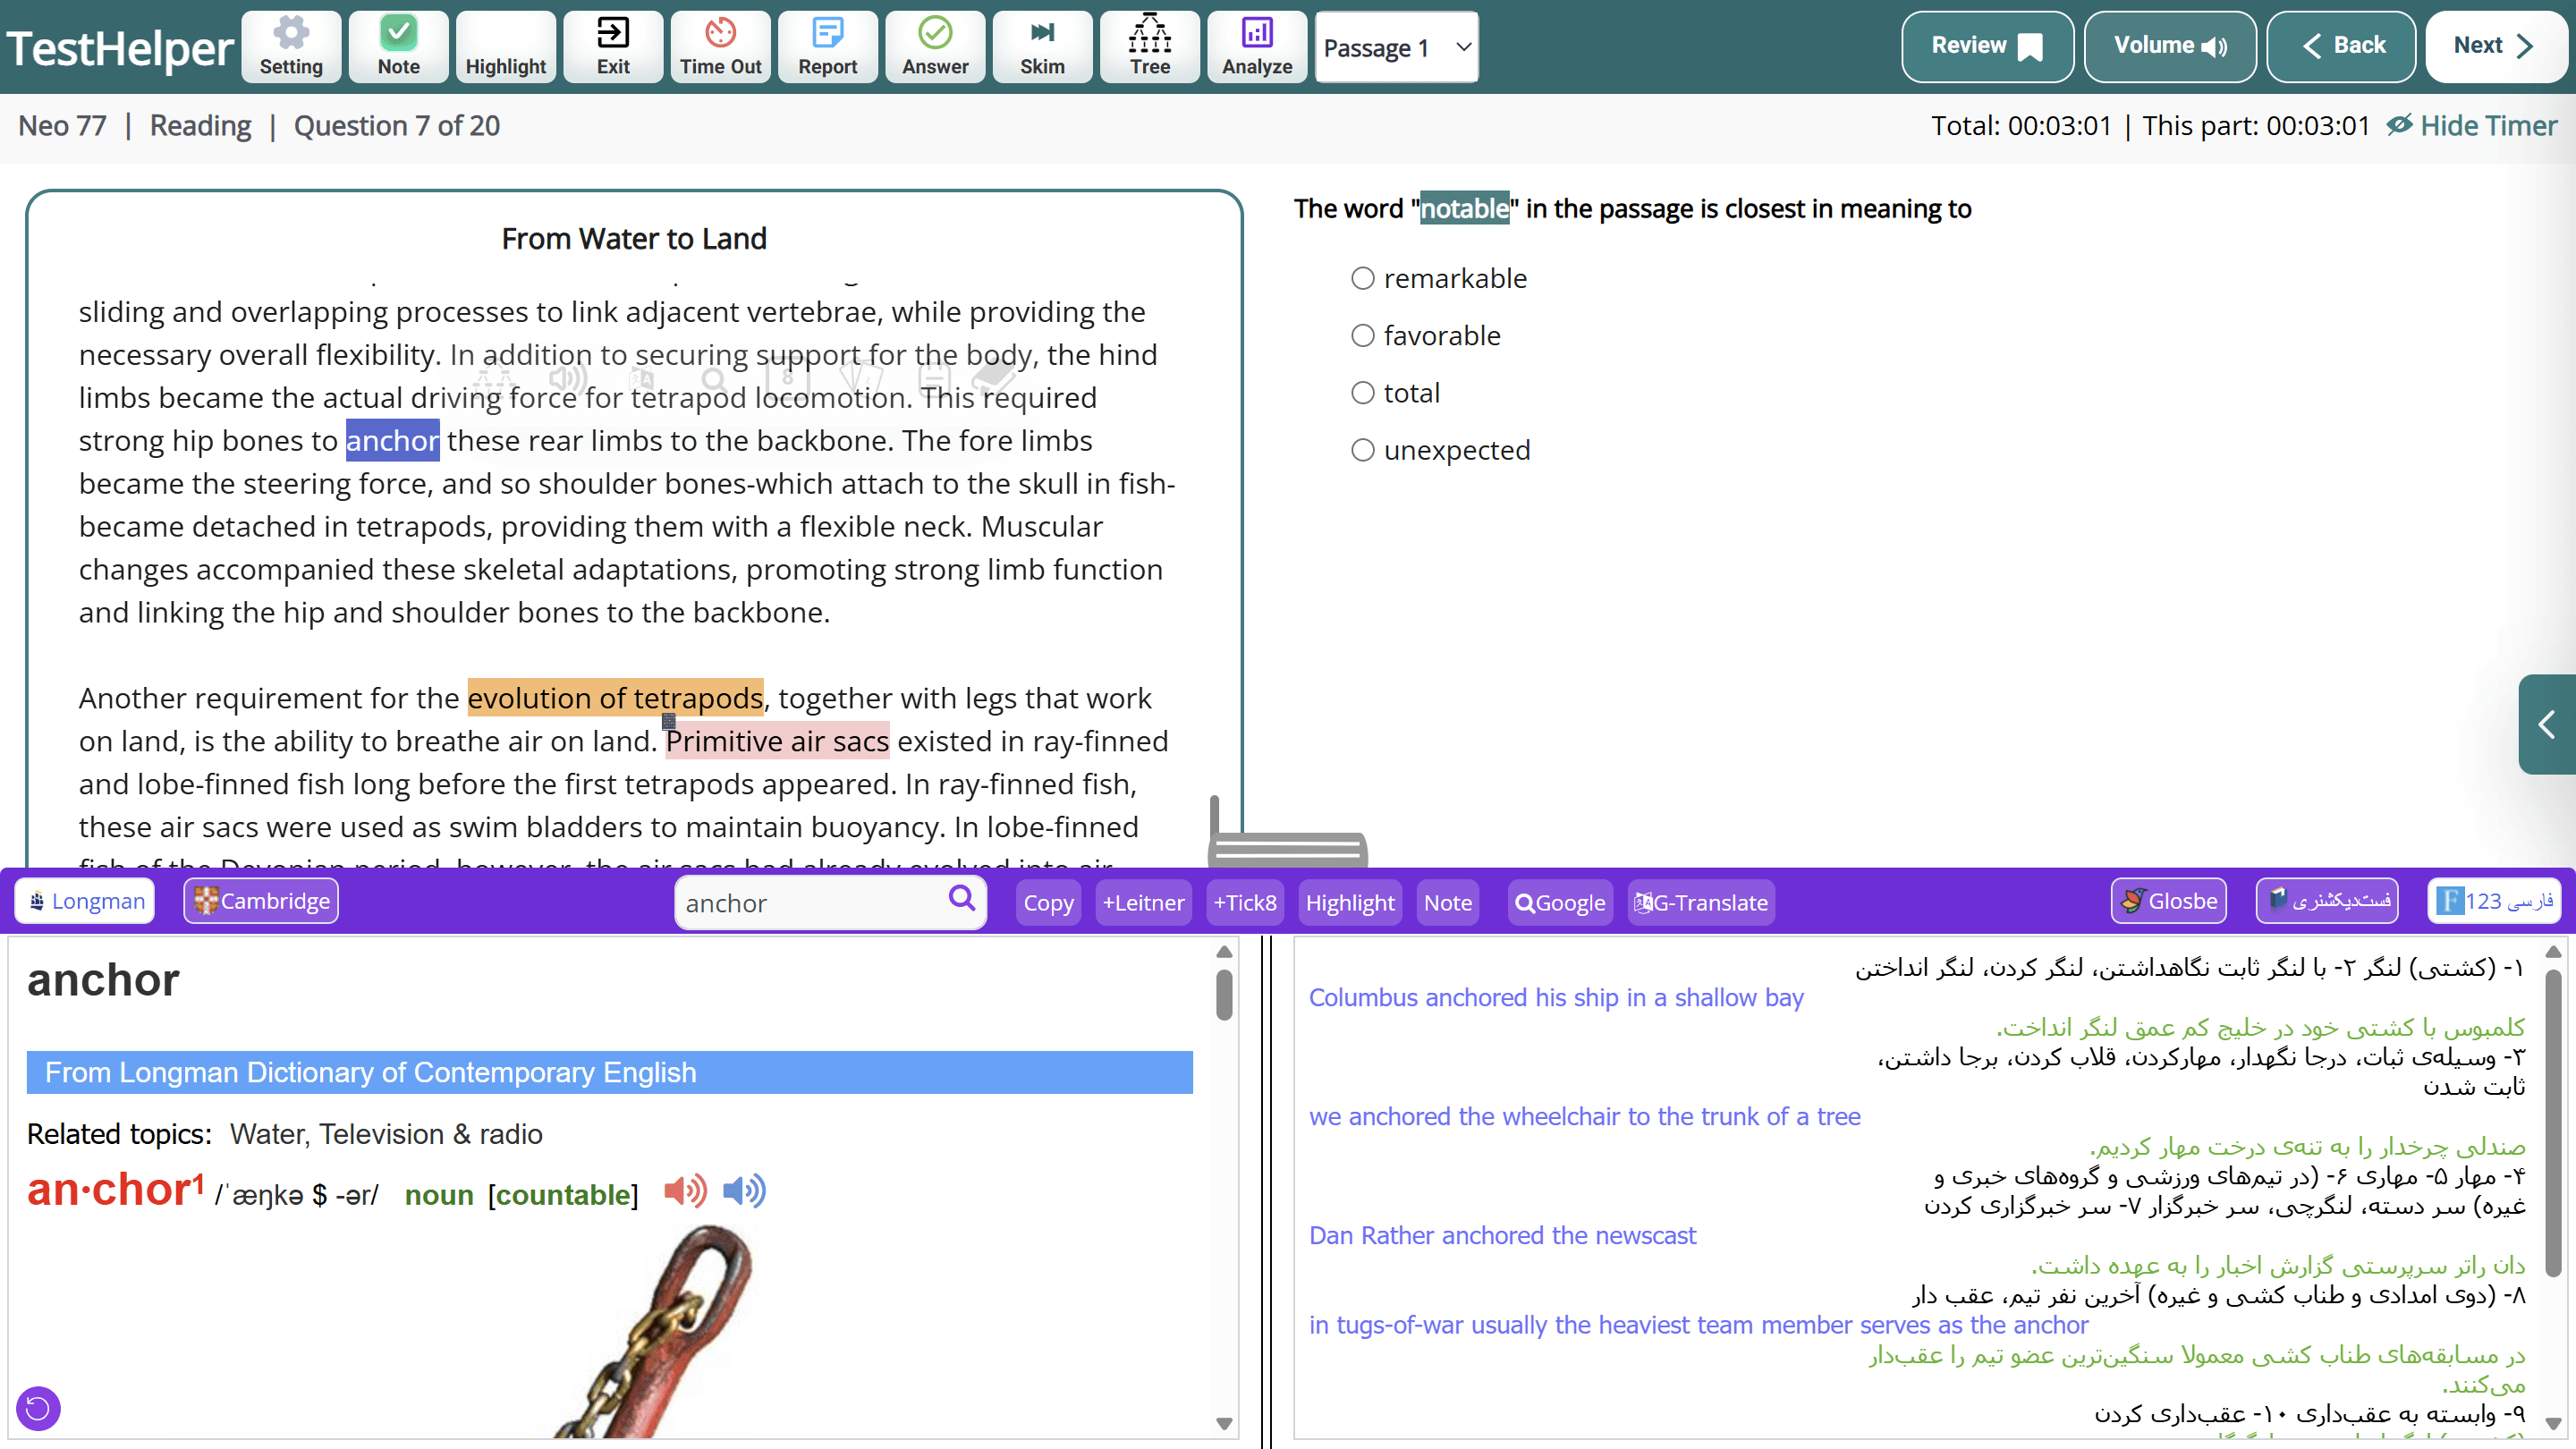Select the 'remarkable' answer option

point(1363,278)
